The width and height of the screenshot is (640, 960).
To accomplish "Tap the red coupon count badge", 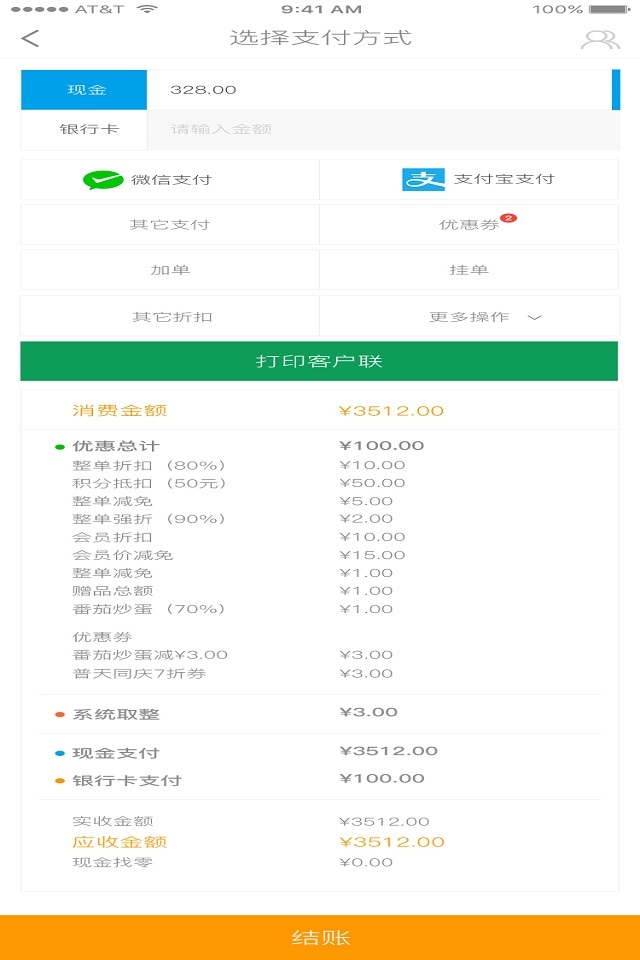I will pyautogui.click(x=508, y=217).
